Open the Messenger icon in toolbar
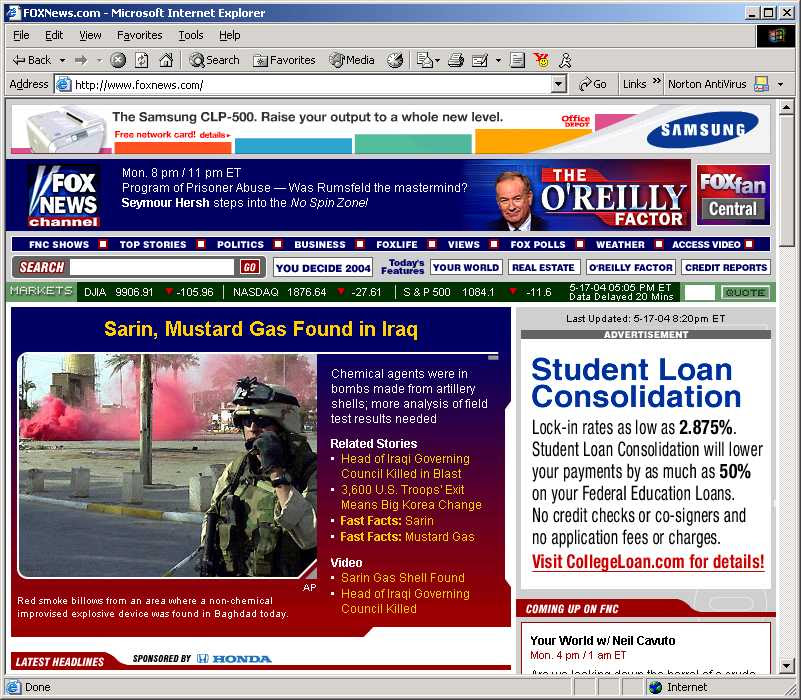This screenshot has width=801, height=700. (x=565, y=60)
